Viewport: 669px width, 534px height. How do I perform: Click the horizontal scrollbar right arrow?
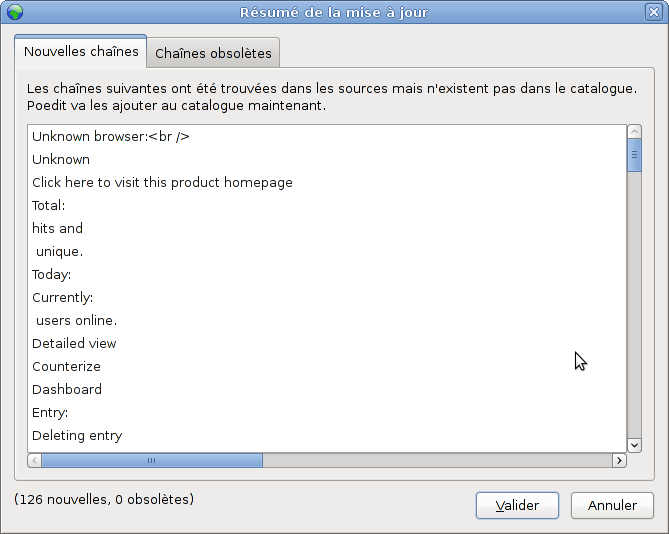(620, 461)
